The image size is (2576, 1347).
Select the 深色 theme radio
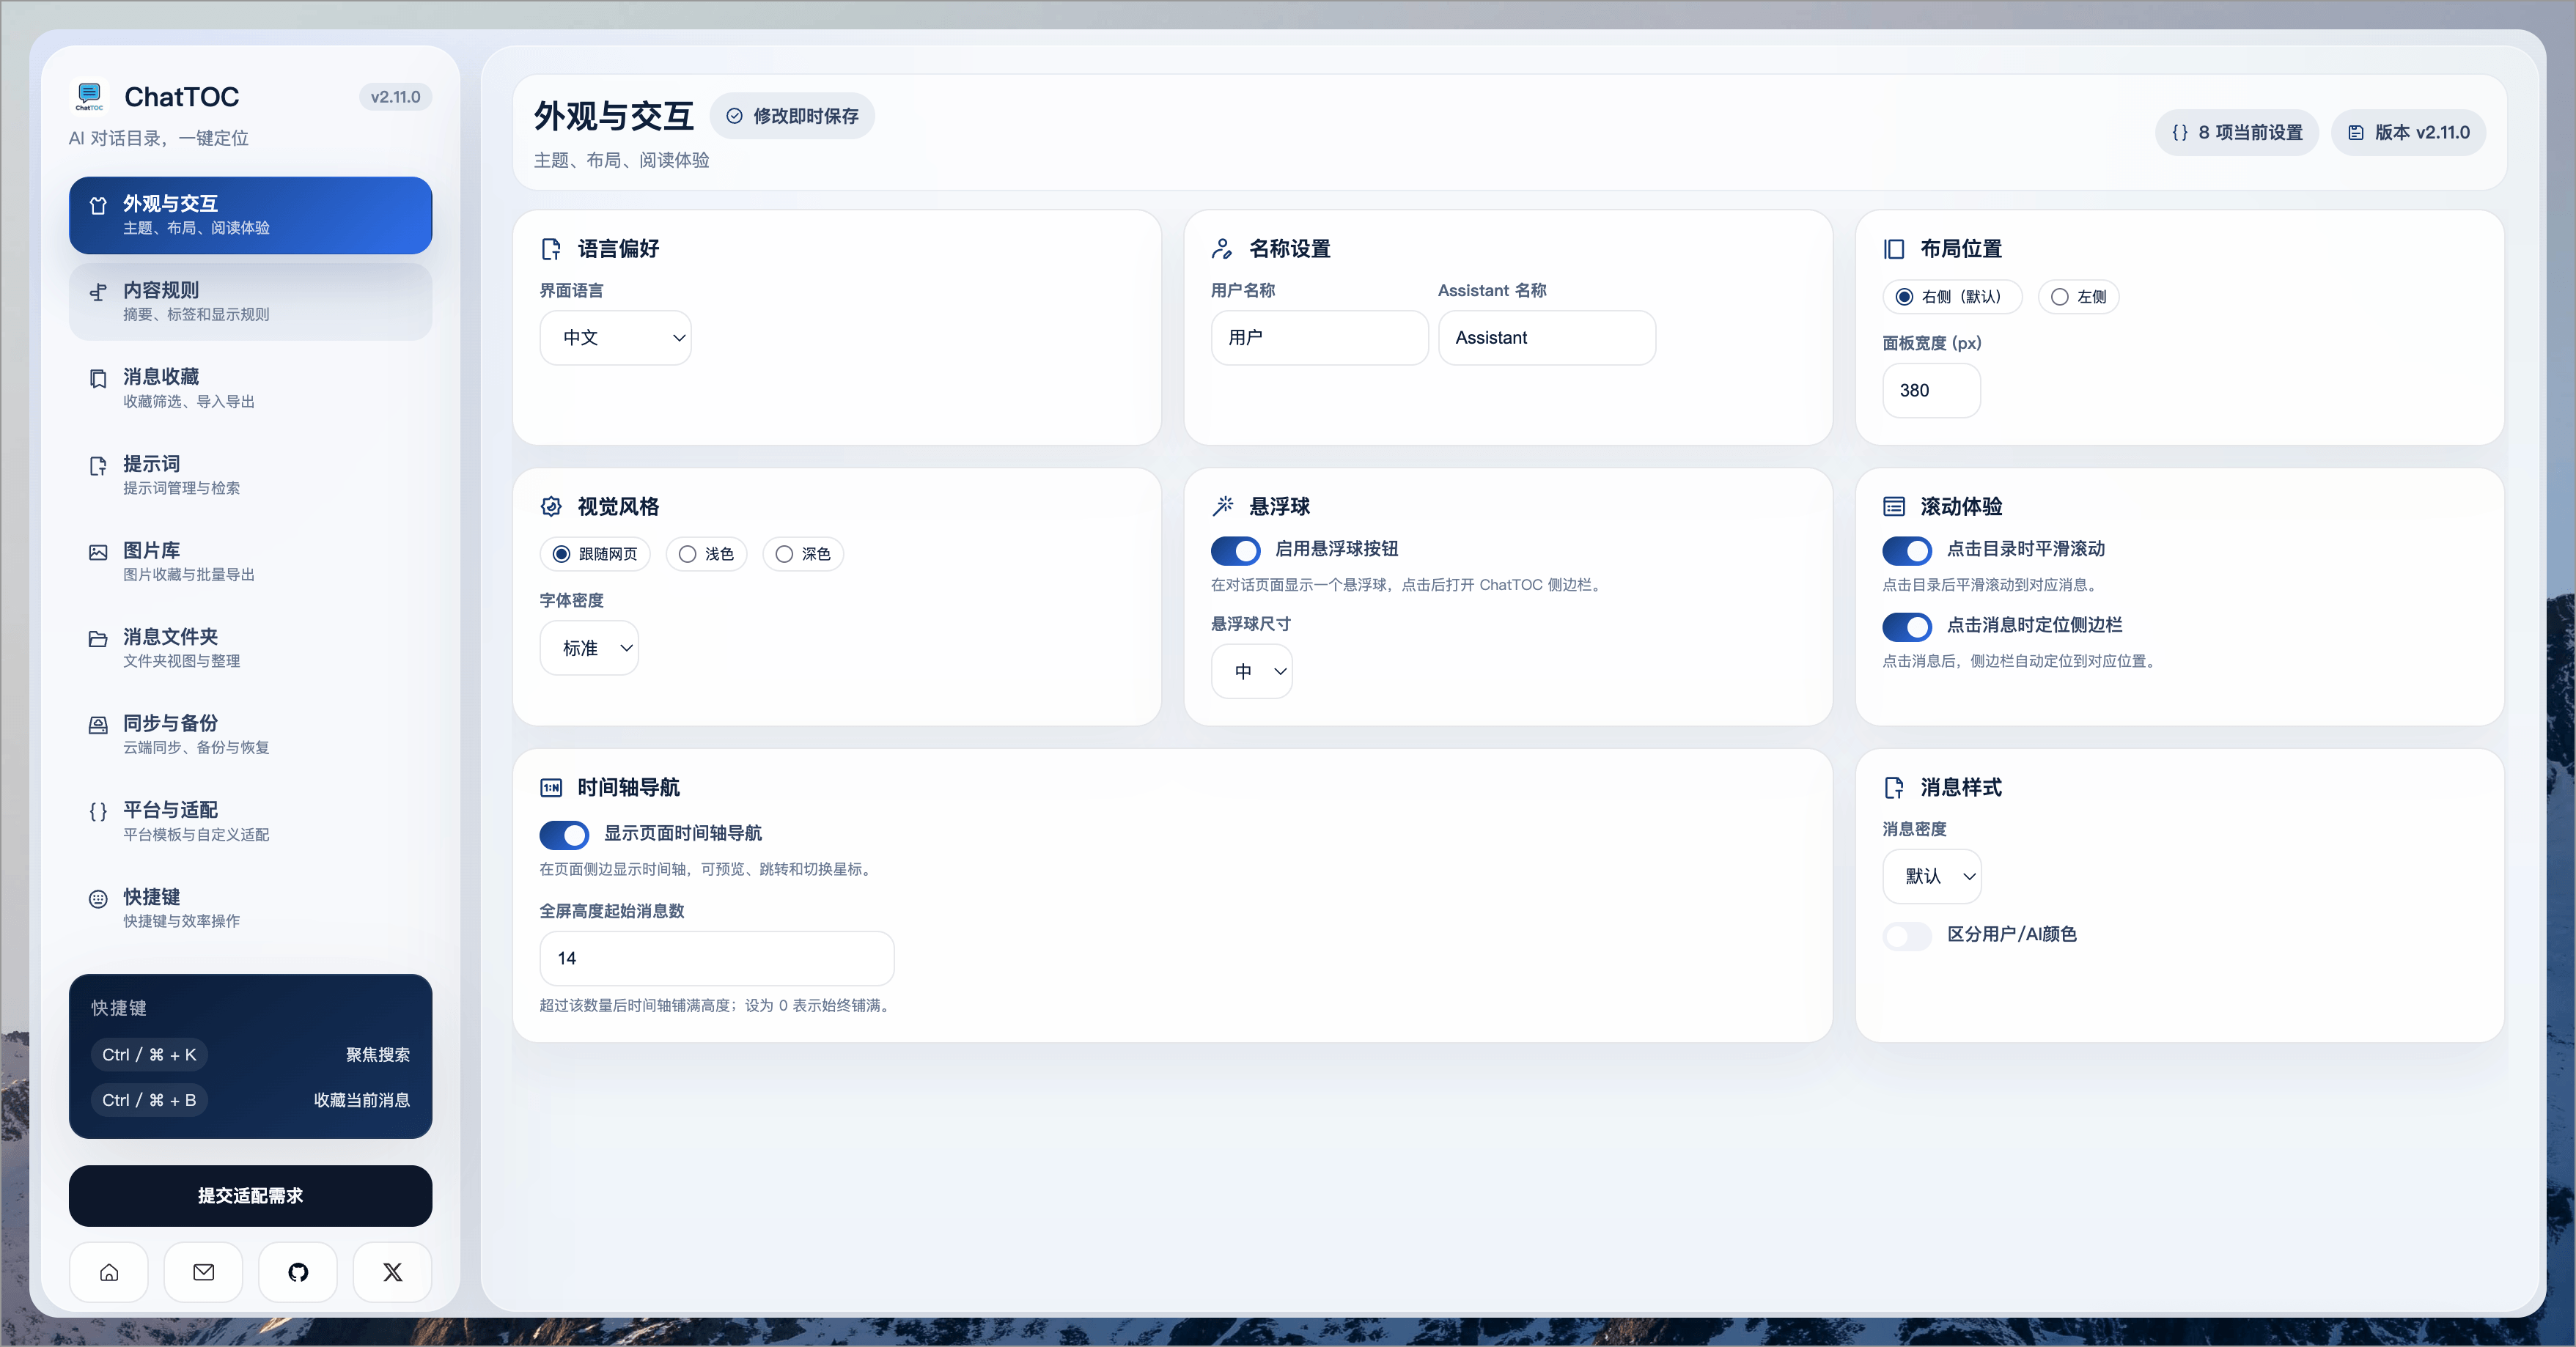tap(785, 554)
